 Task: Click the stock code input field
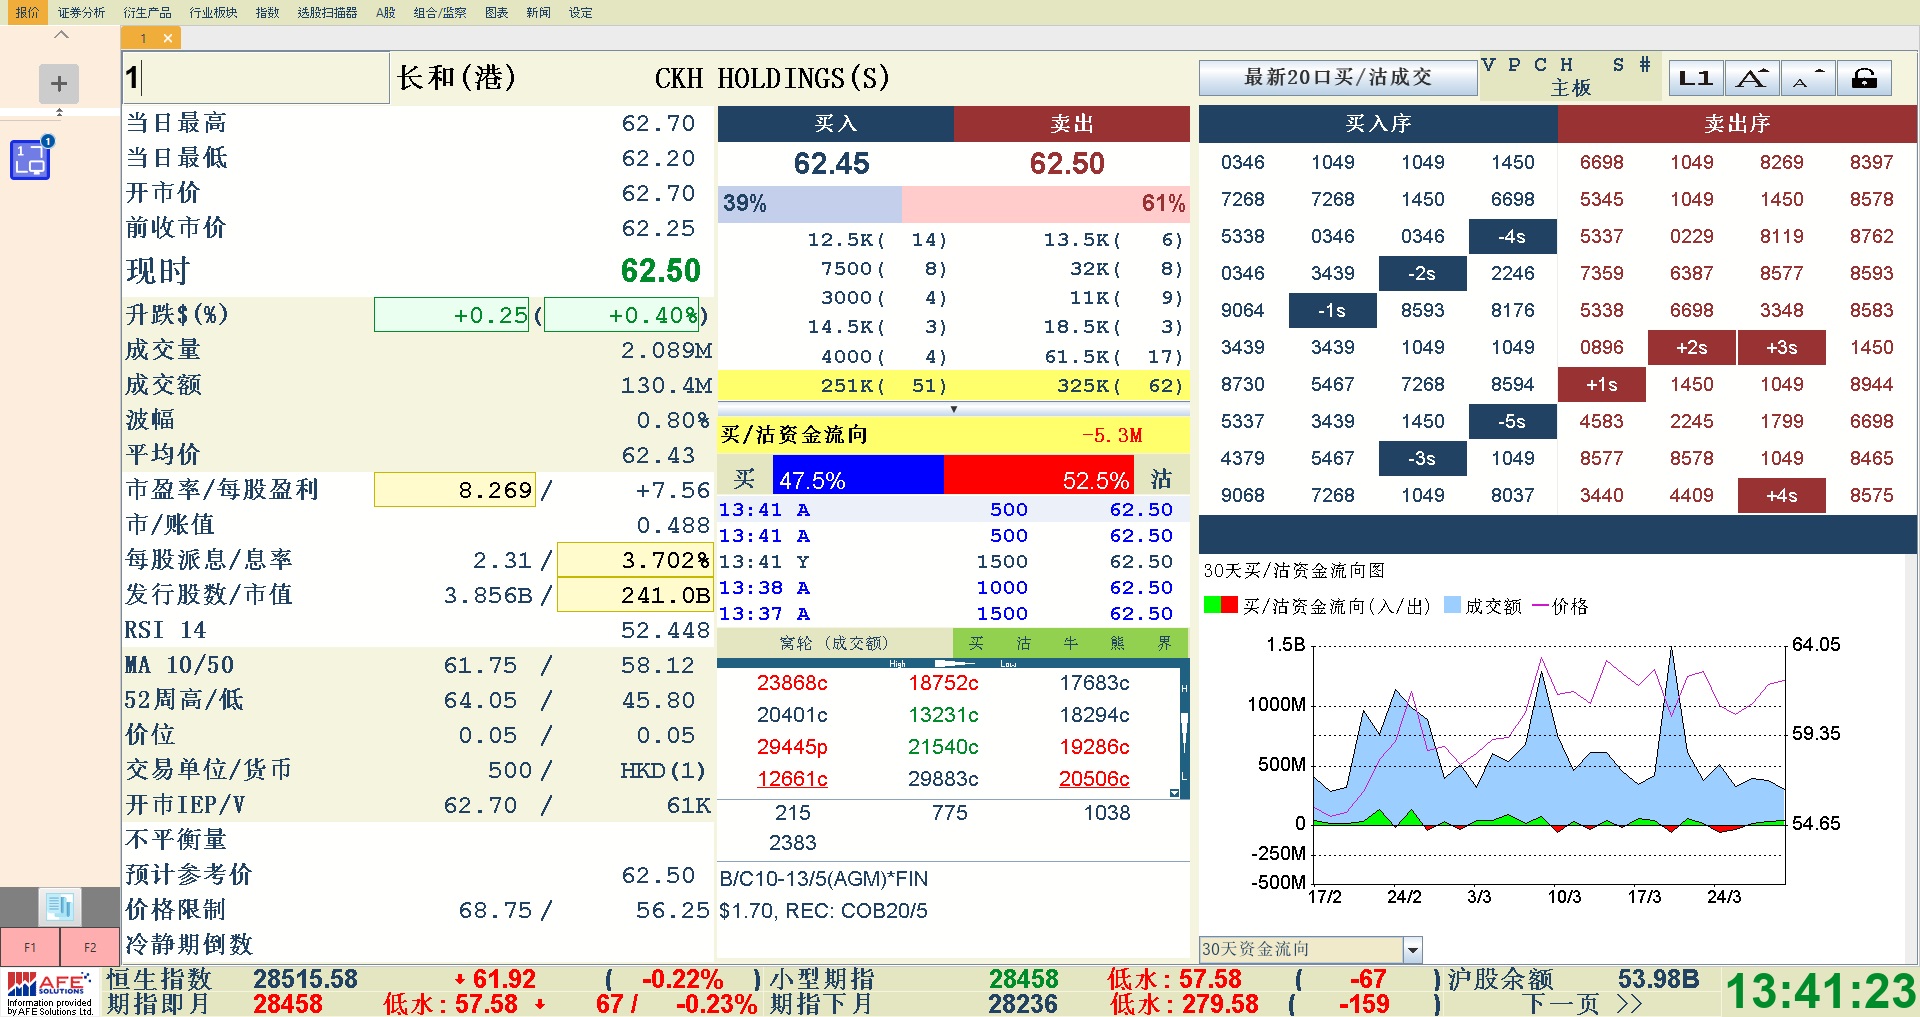coord(256,77)
